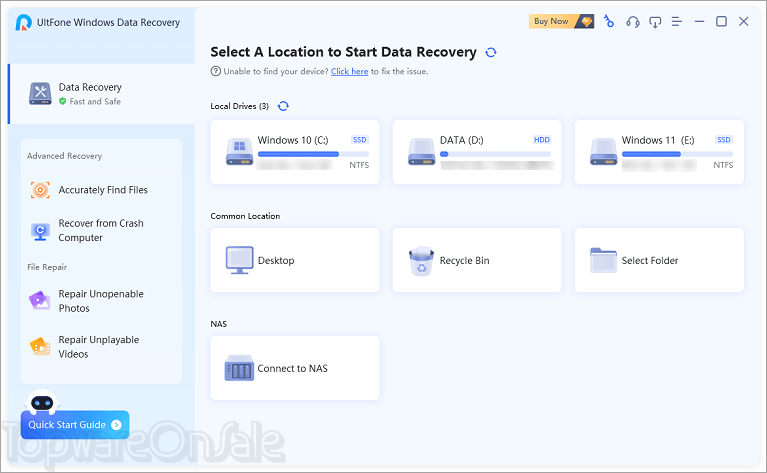
Task: Open Repair Unopenable Photos
Action: (x=101, y=301)
